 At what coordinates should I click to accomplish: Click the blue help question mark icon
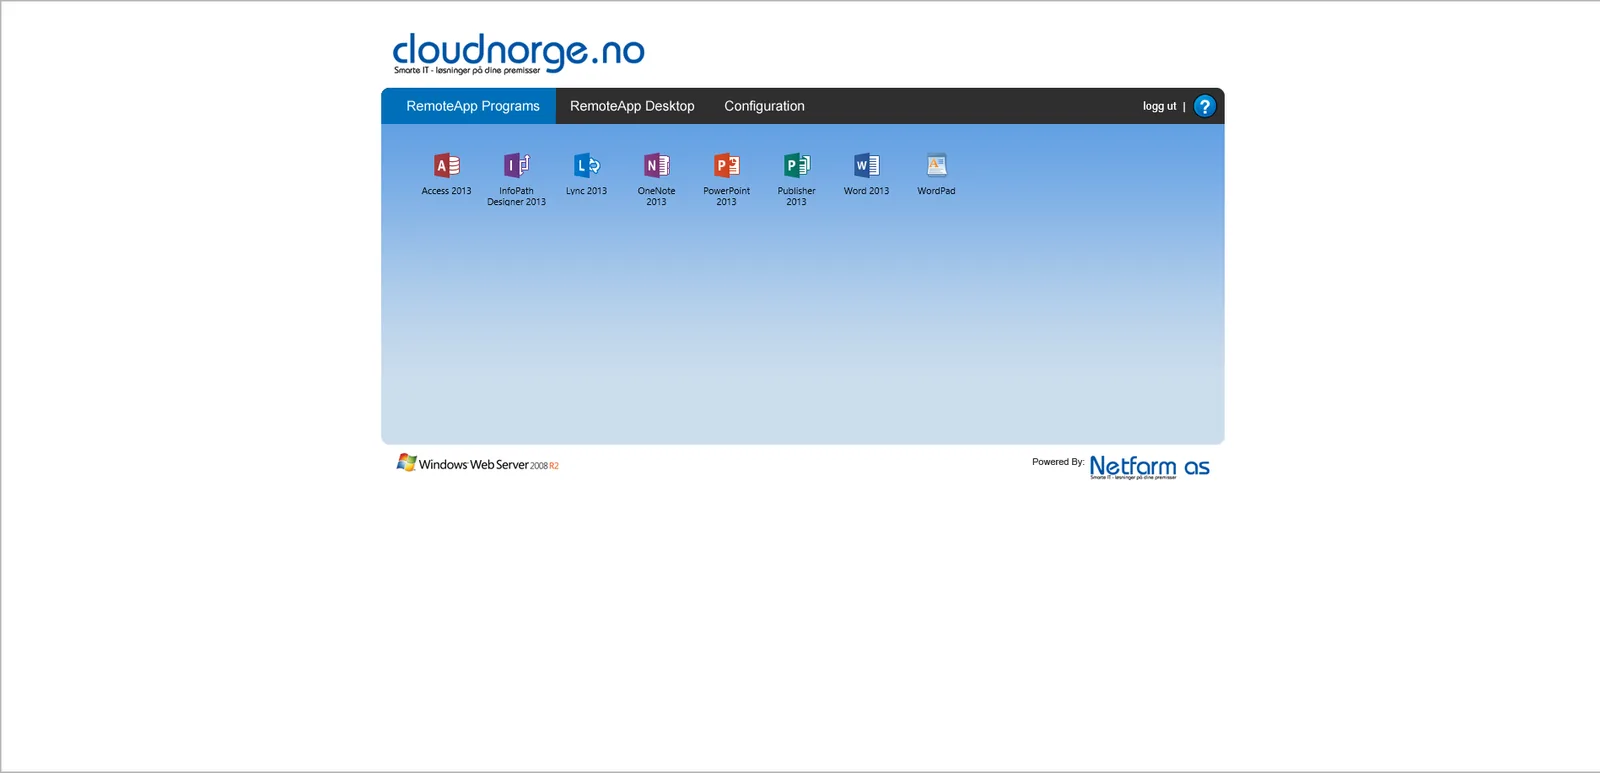(1205, 106)
